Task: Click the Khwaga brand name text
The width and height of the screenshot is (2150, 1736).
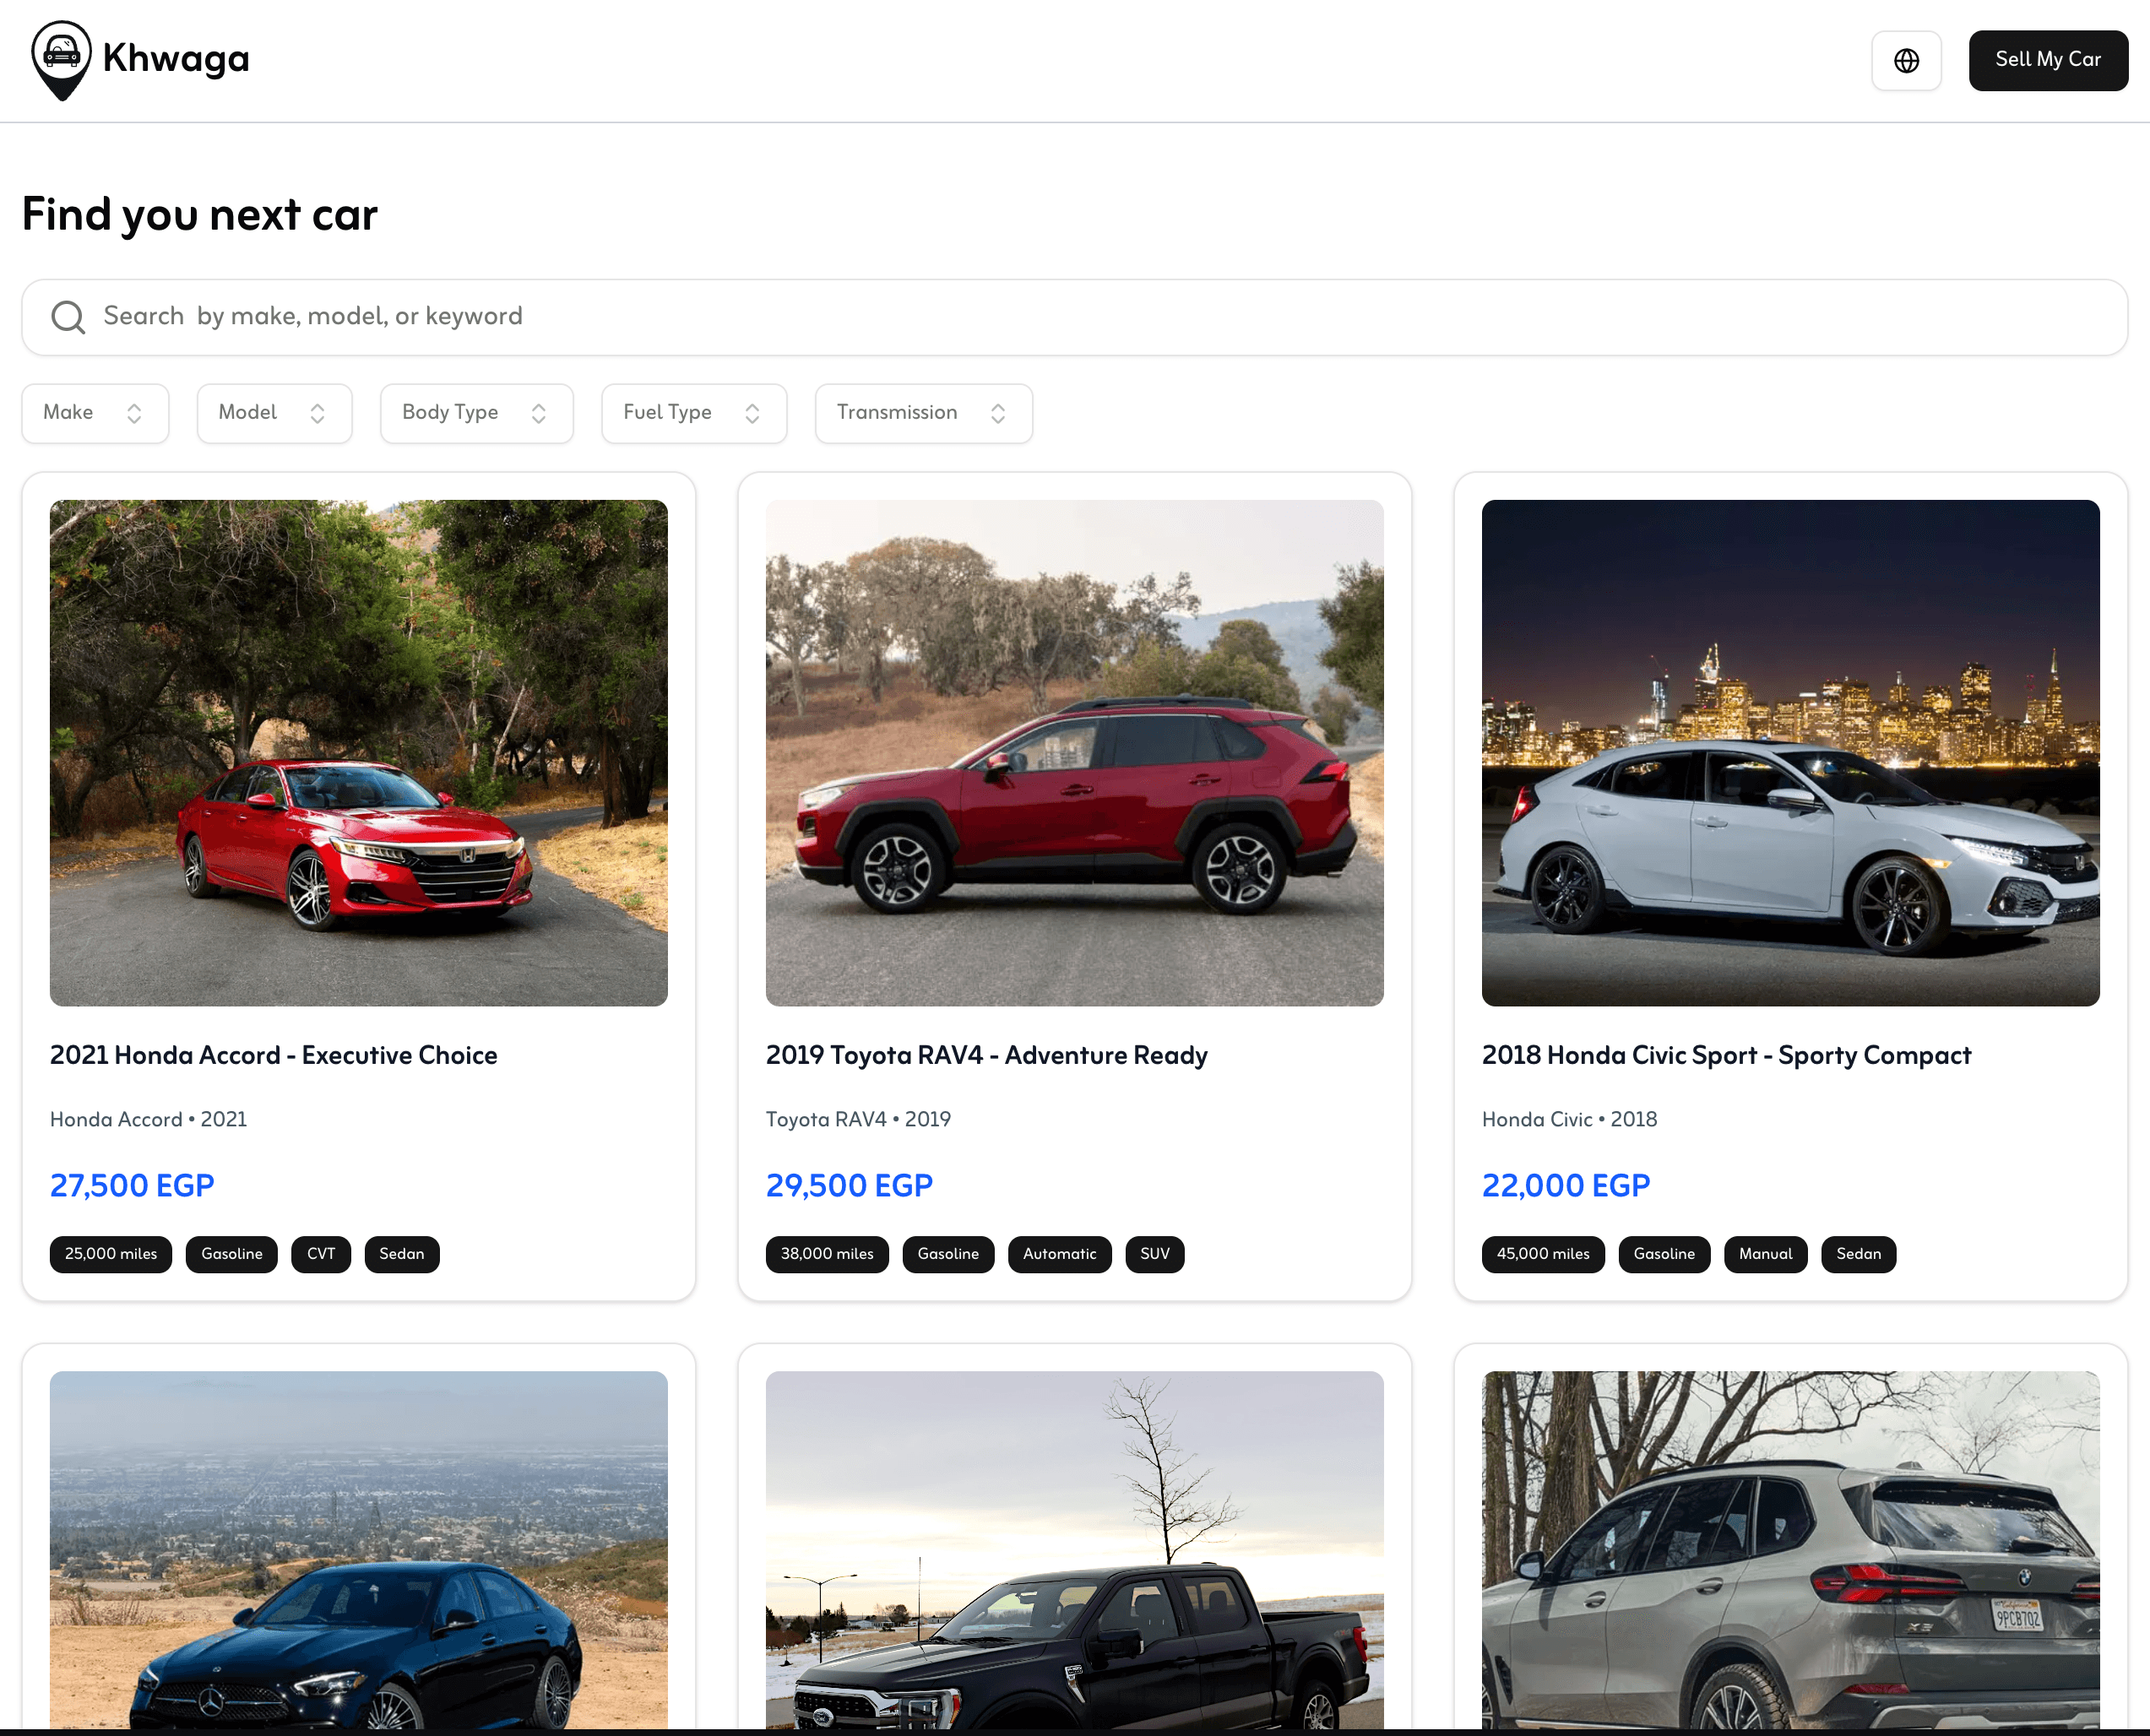Action: coord(176,59)
